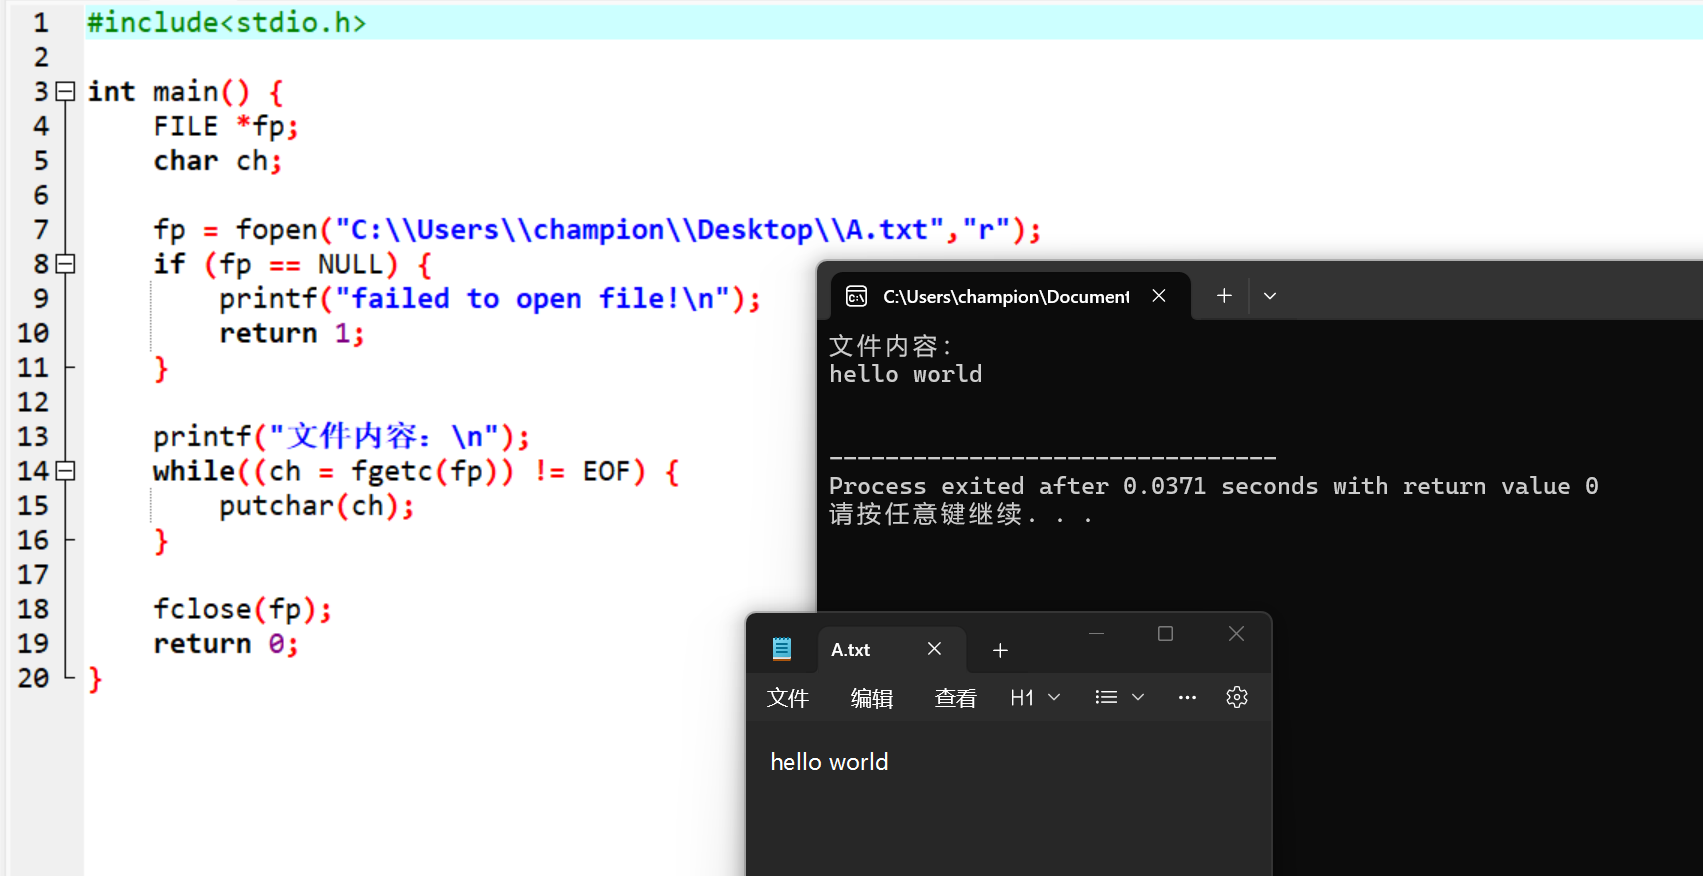Click the 'FILE *fp;' declaration line
The height and width of the screenshot is (876, 1703).
226,126
